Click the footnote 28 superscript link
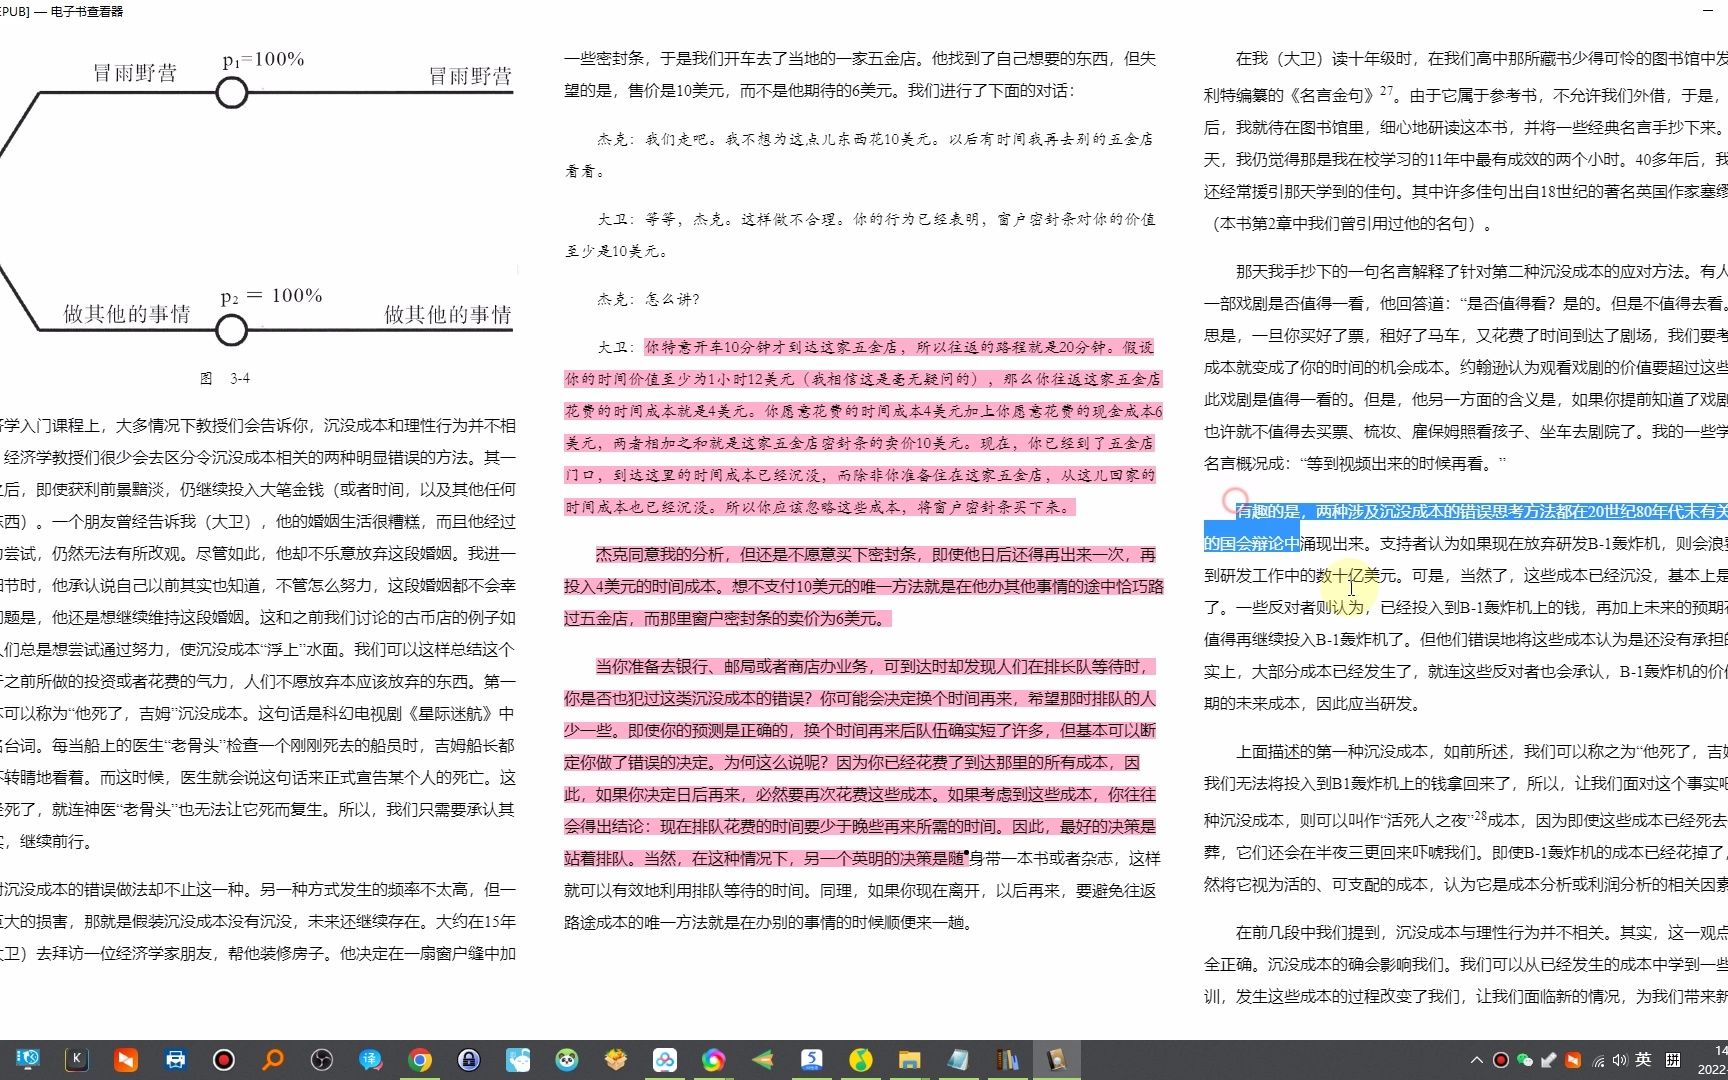The height and width of the screenshot is (1080, 1728). [1480, 816]
